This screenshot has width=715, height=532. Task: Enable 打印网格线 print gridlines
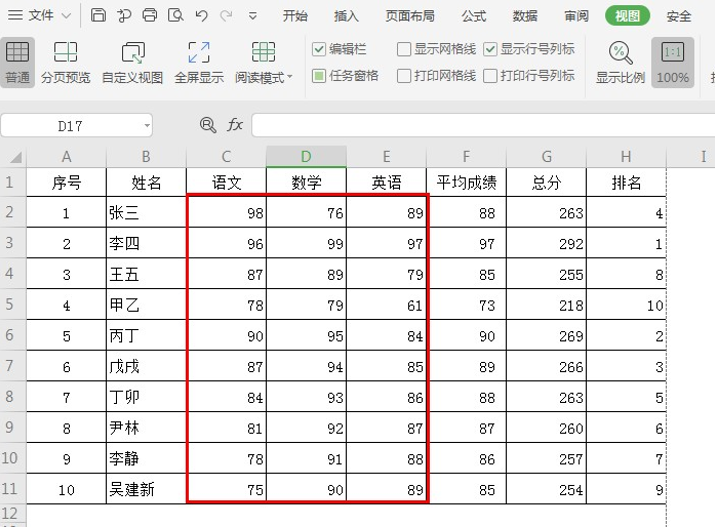click(x=404, y=76)
